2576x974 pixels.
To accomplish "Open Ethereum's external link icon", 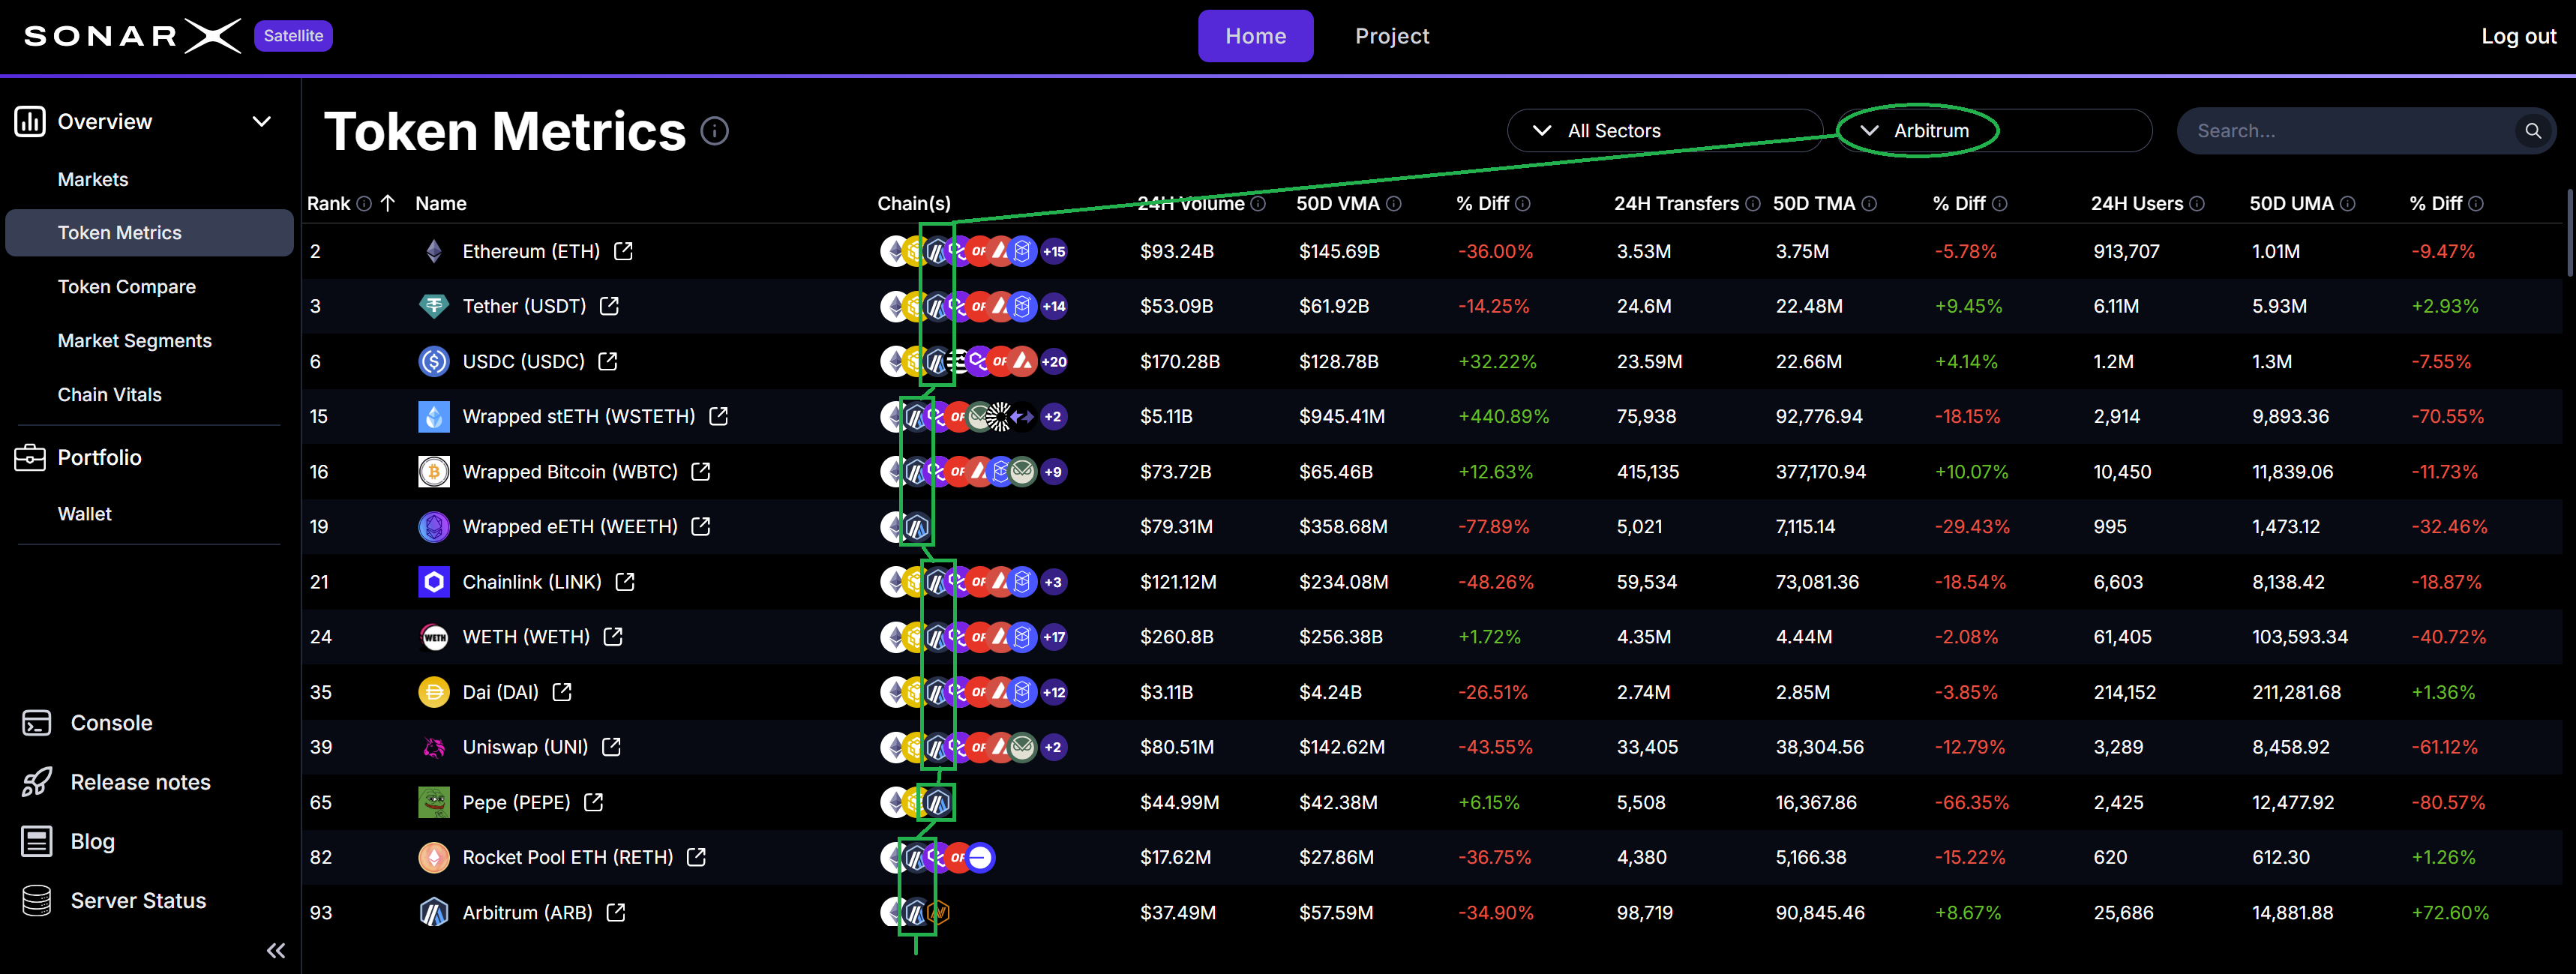I will click(x=623, y=251).
